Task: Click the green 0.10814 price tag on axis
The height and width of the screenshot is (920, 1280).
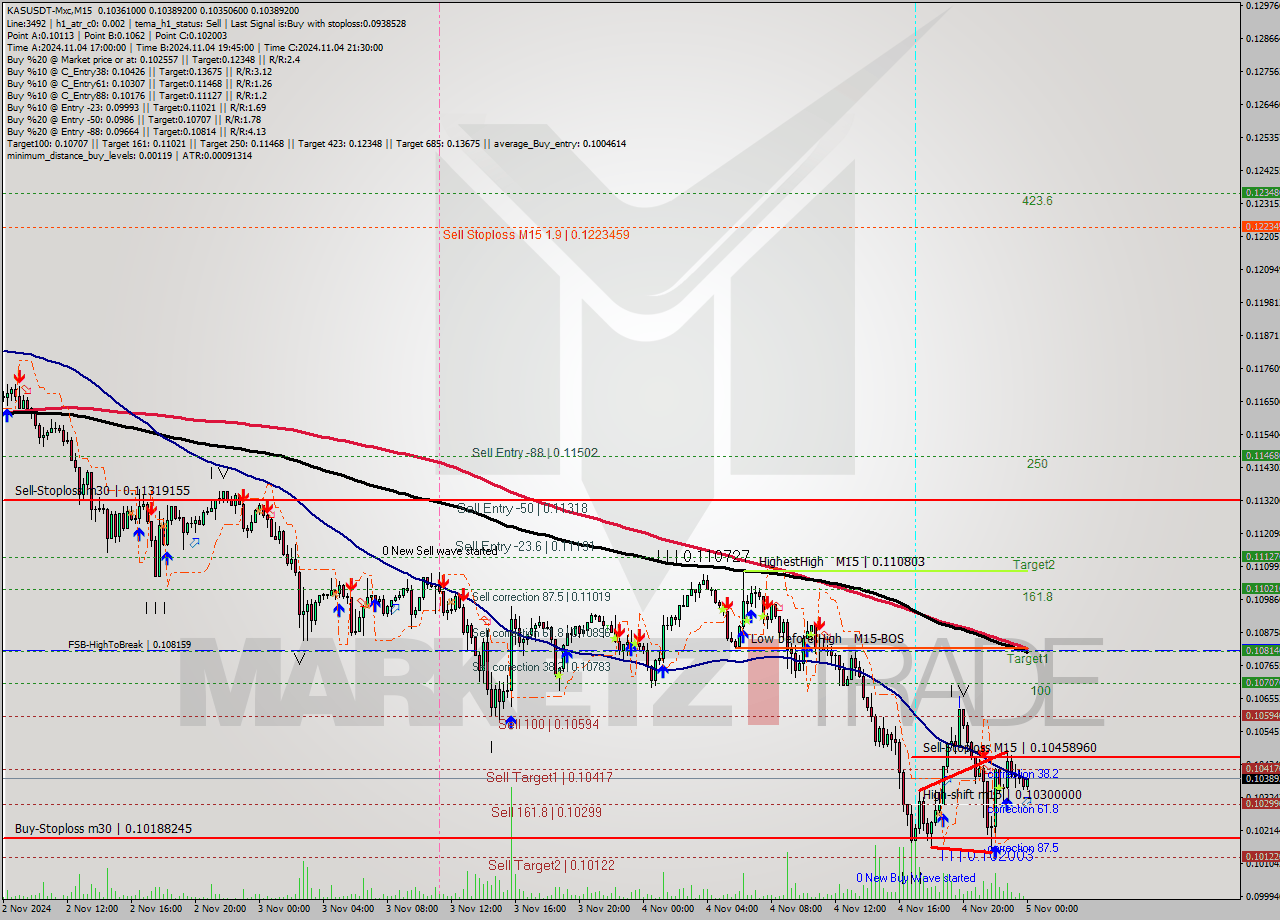Action: pos(1260,650)
